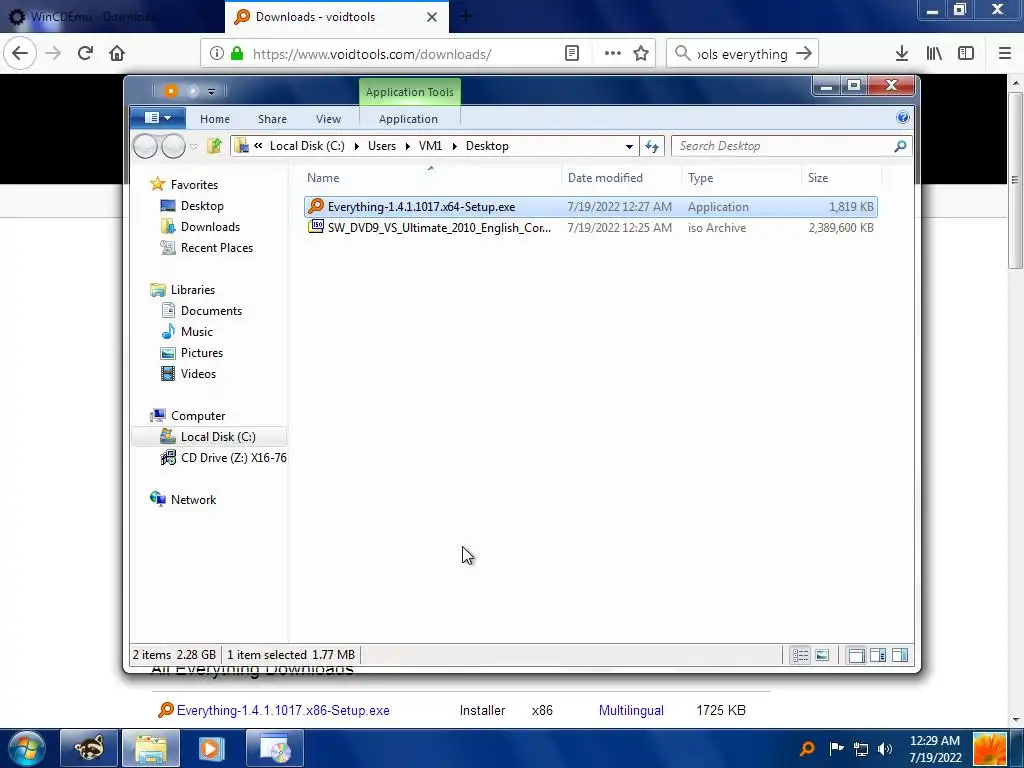Toggle the details pane layout button
This screenshot has width=1024, height=768.
click(878, 655)
